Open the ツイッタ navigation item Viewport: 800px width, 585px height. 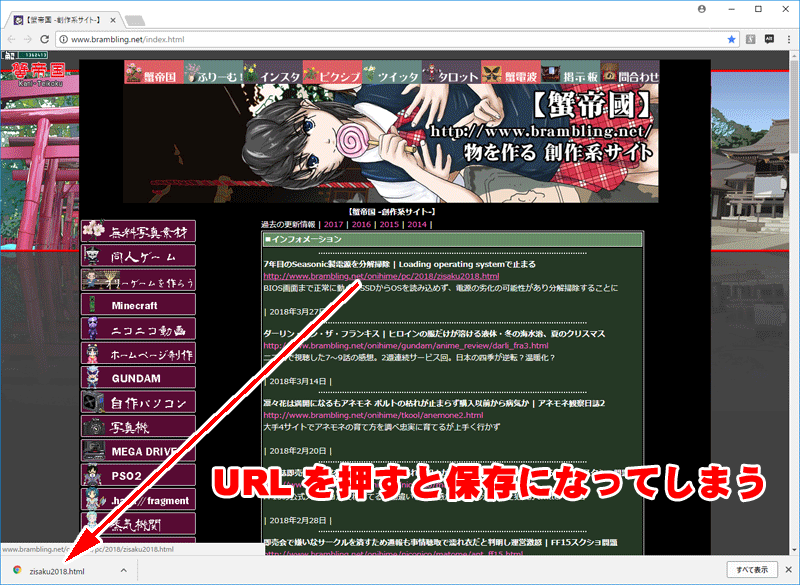[x=392, y=72]
